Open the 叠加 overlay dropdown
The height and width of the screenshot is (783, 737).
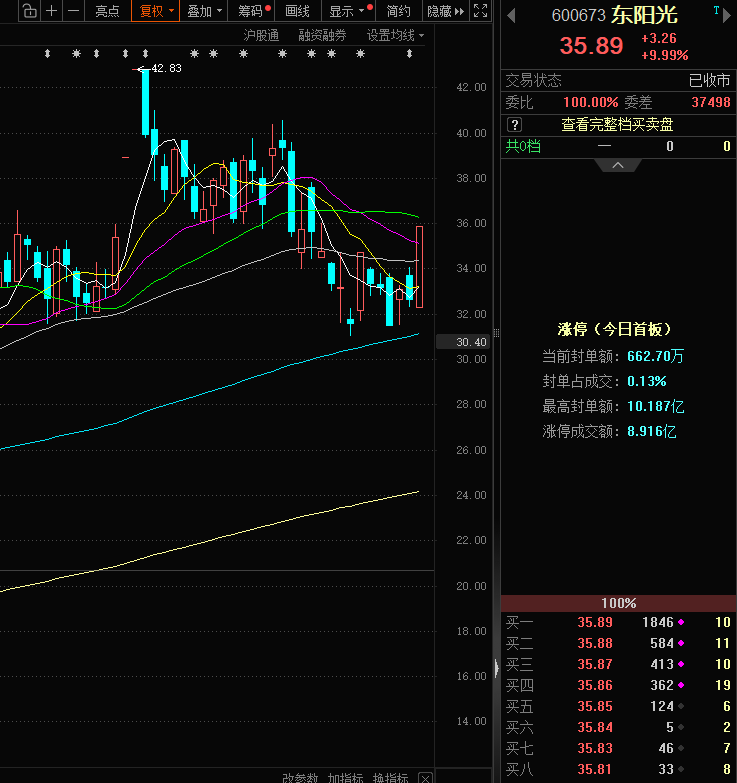(x=204, y=11)
